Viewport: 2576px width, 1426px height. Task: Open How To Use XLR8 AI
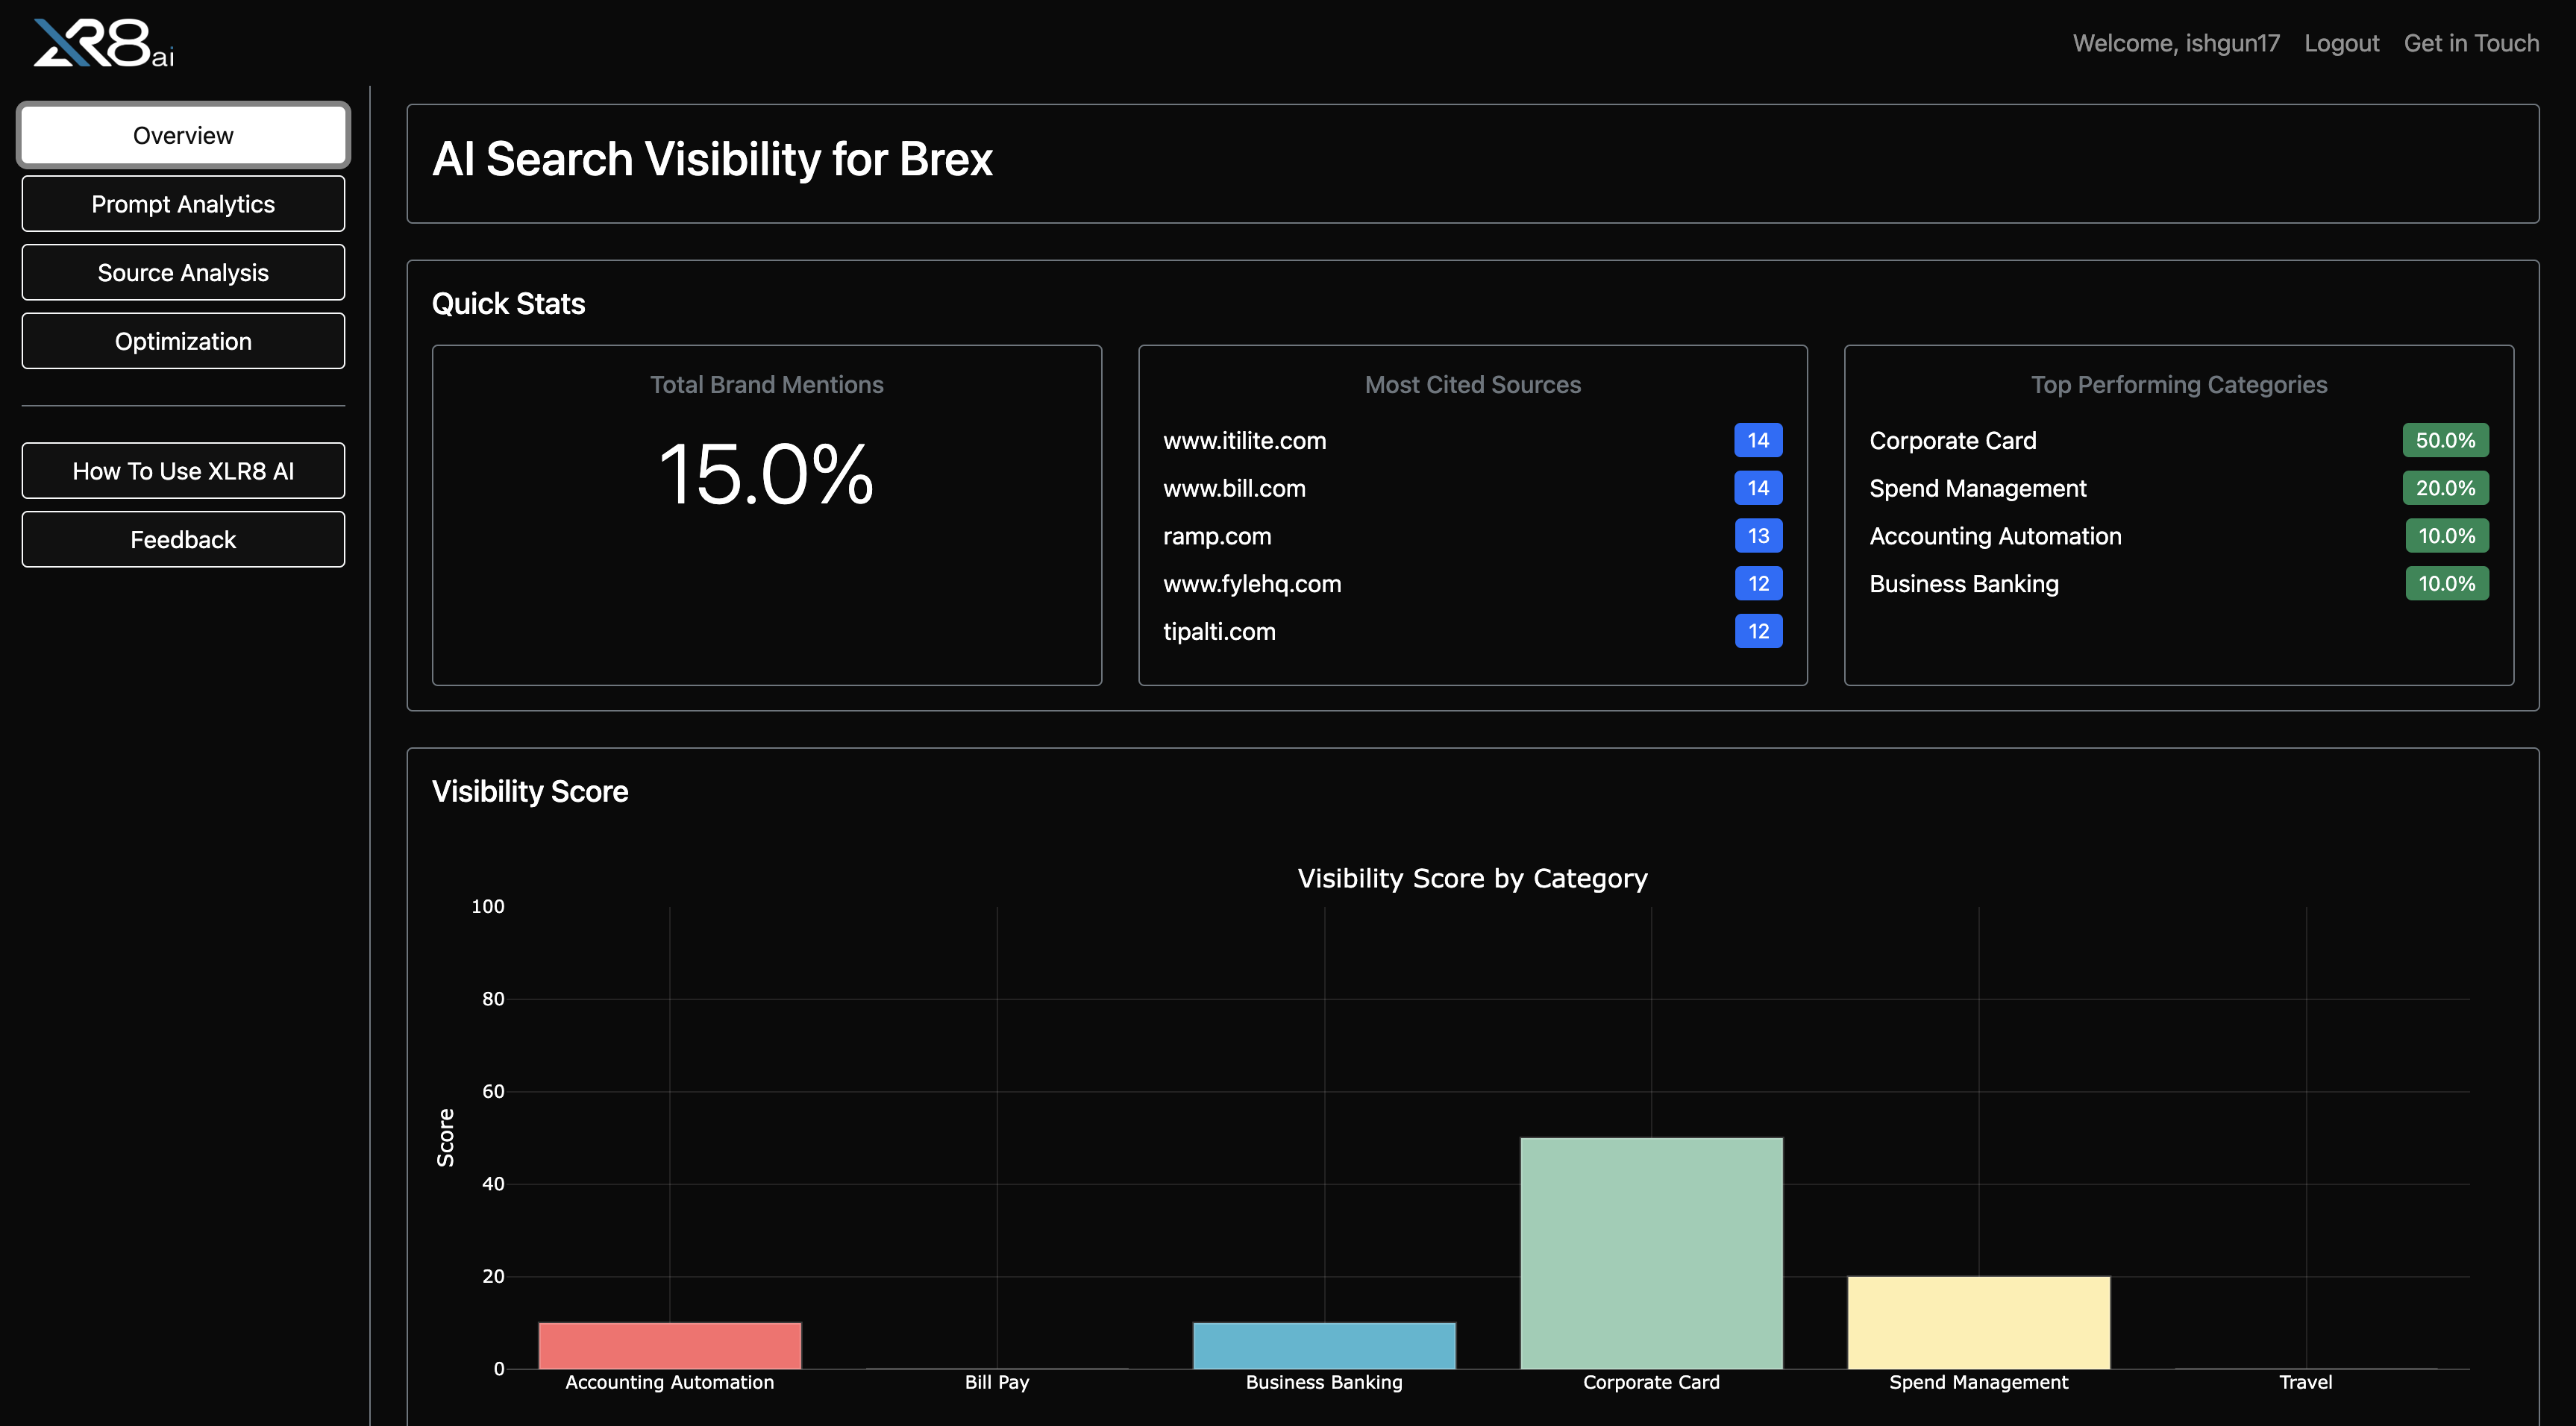coord(183,471)
